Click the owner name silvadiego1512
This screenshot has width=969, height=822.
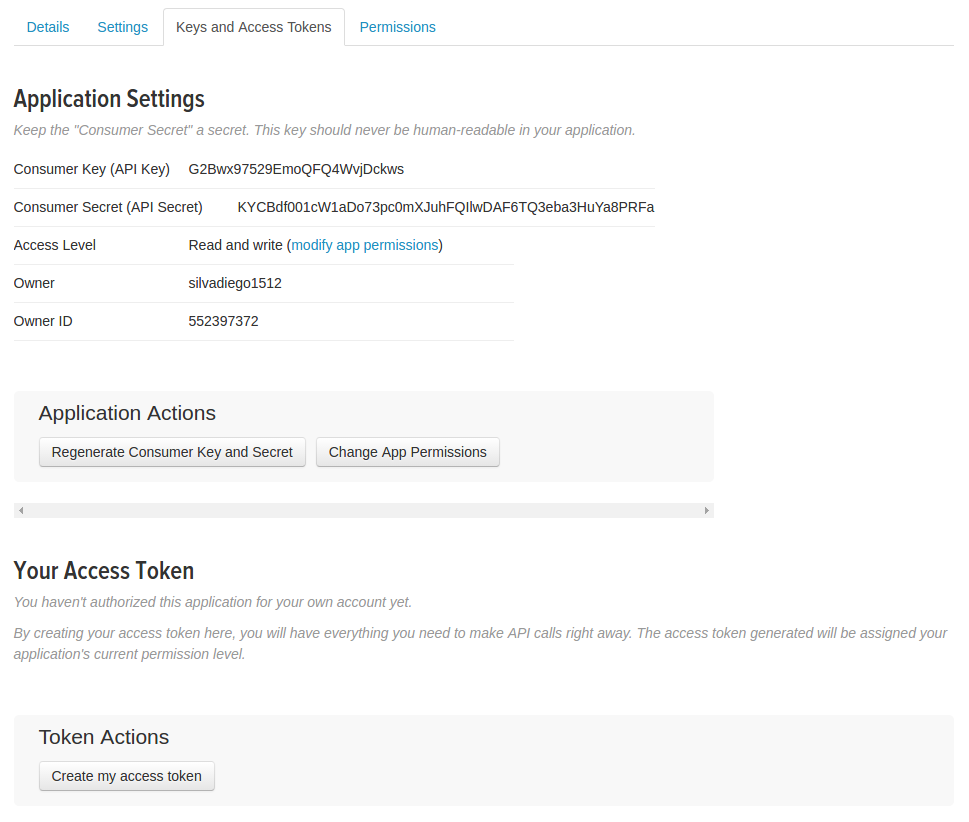pyautogui.click(x=235, y=283)
